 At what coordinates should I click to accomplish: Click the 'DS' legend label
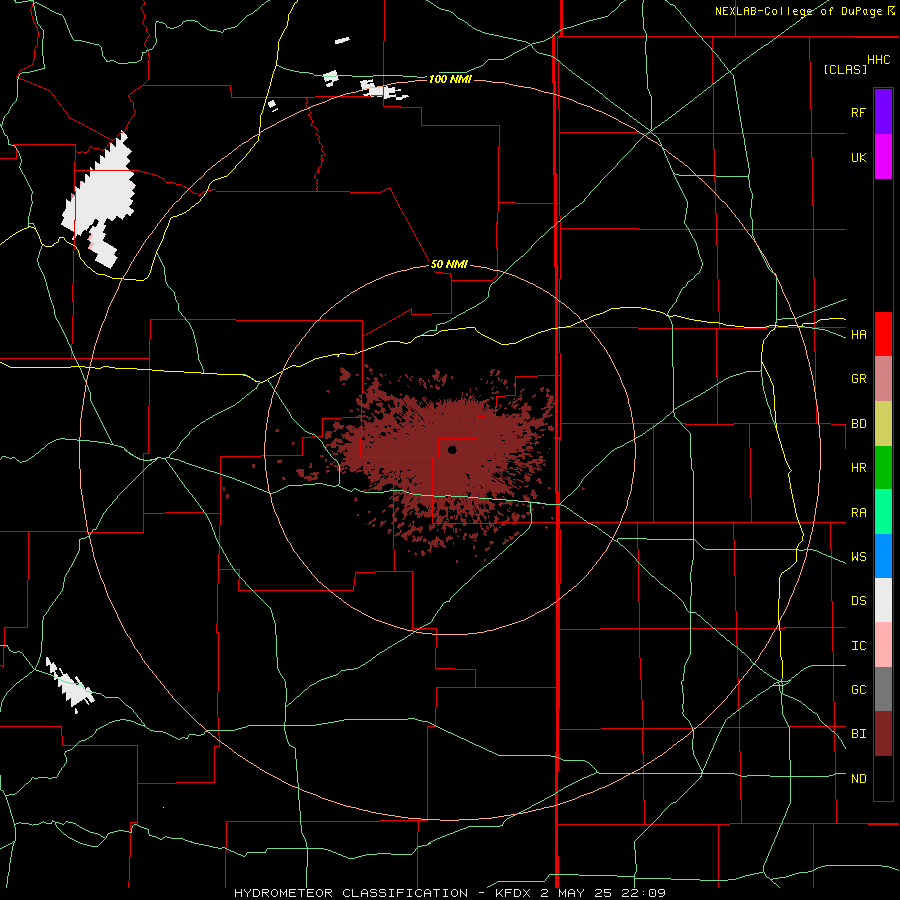point(858,601)
